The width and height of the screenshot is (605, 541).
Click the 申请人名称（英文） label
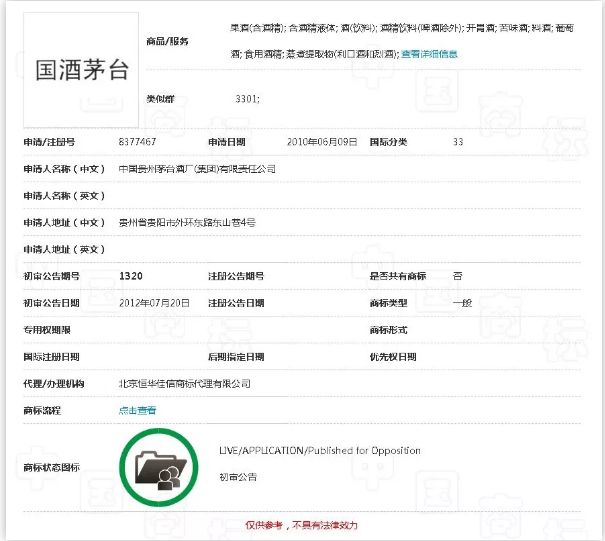click(x=64, y=196)
